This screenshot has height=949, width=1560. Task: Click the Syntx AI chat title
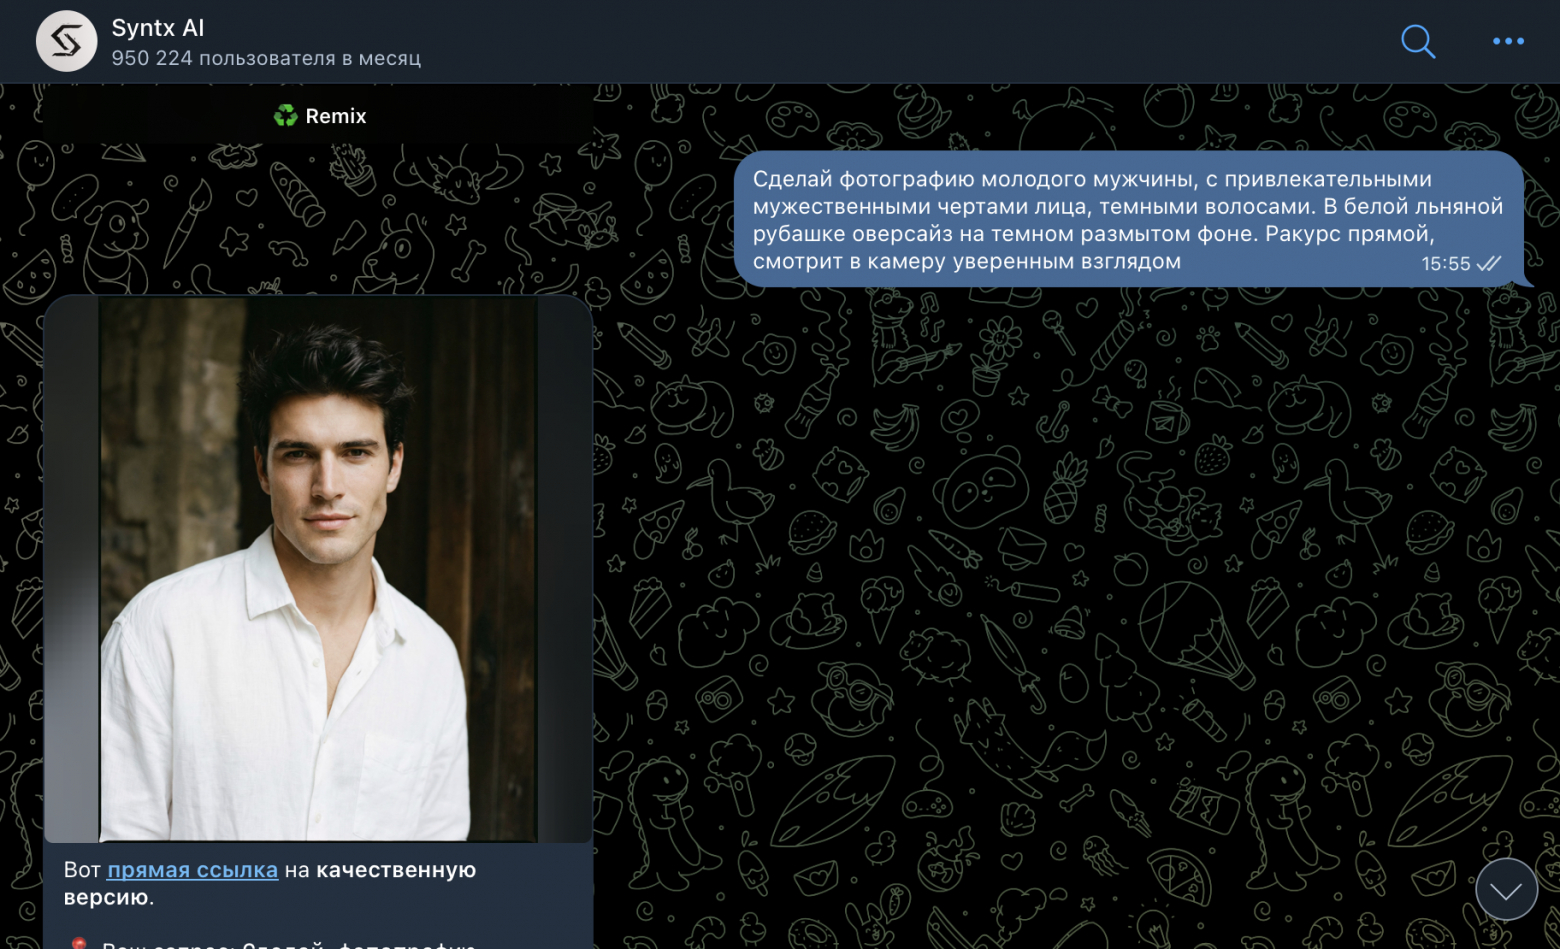click(x=158, y=28)
